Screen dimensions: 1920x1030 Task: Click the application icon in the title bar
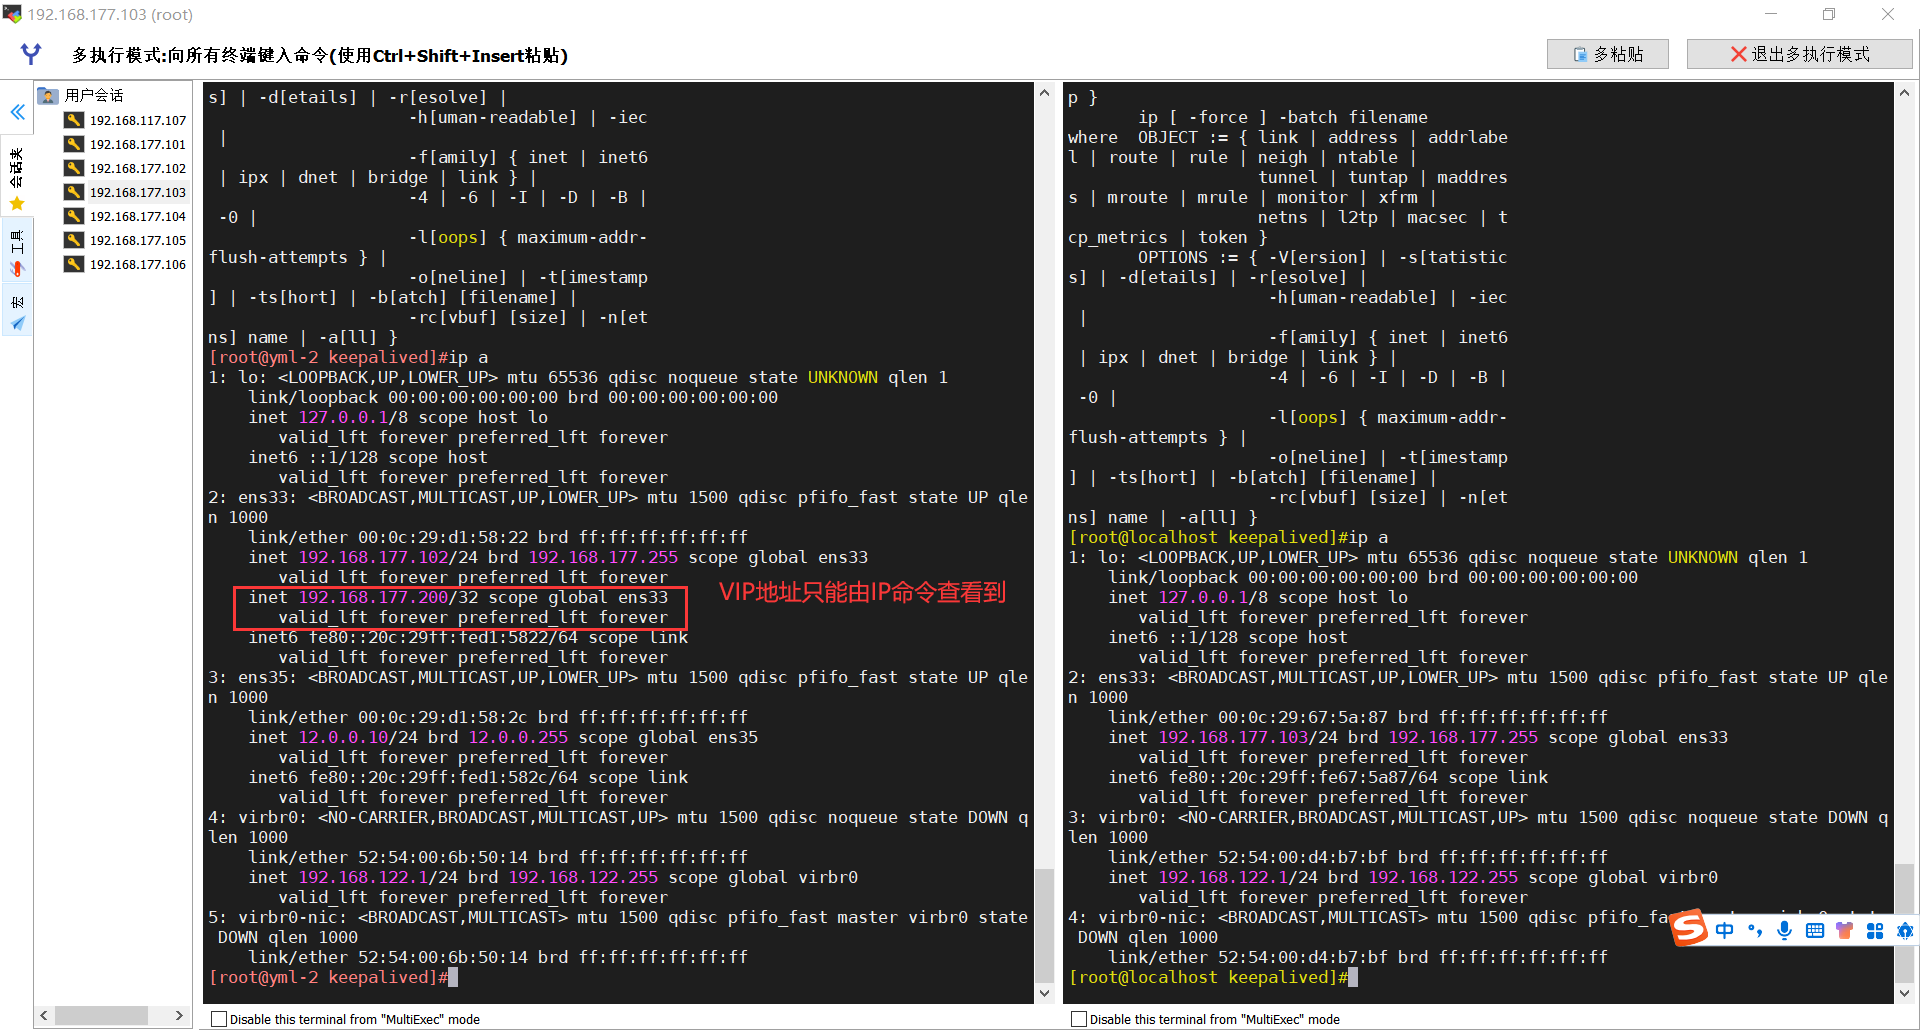pyautogui.click(x=12, y=14)
